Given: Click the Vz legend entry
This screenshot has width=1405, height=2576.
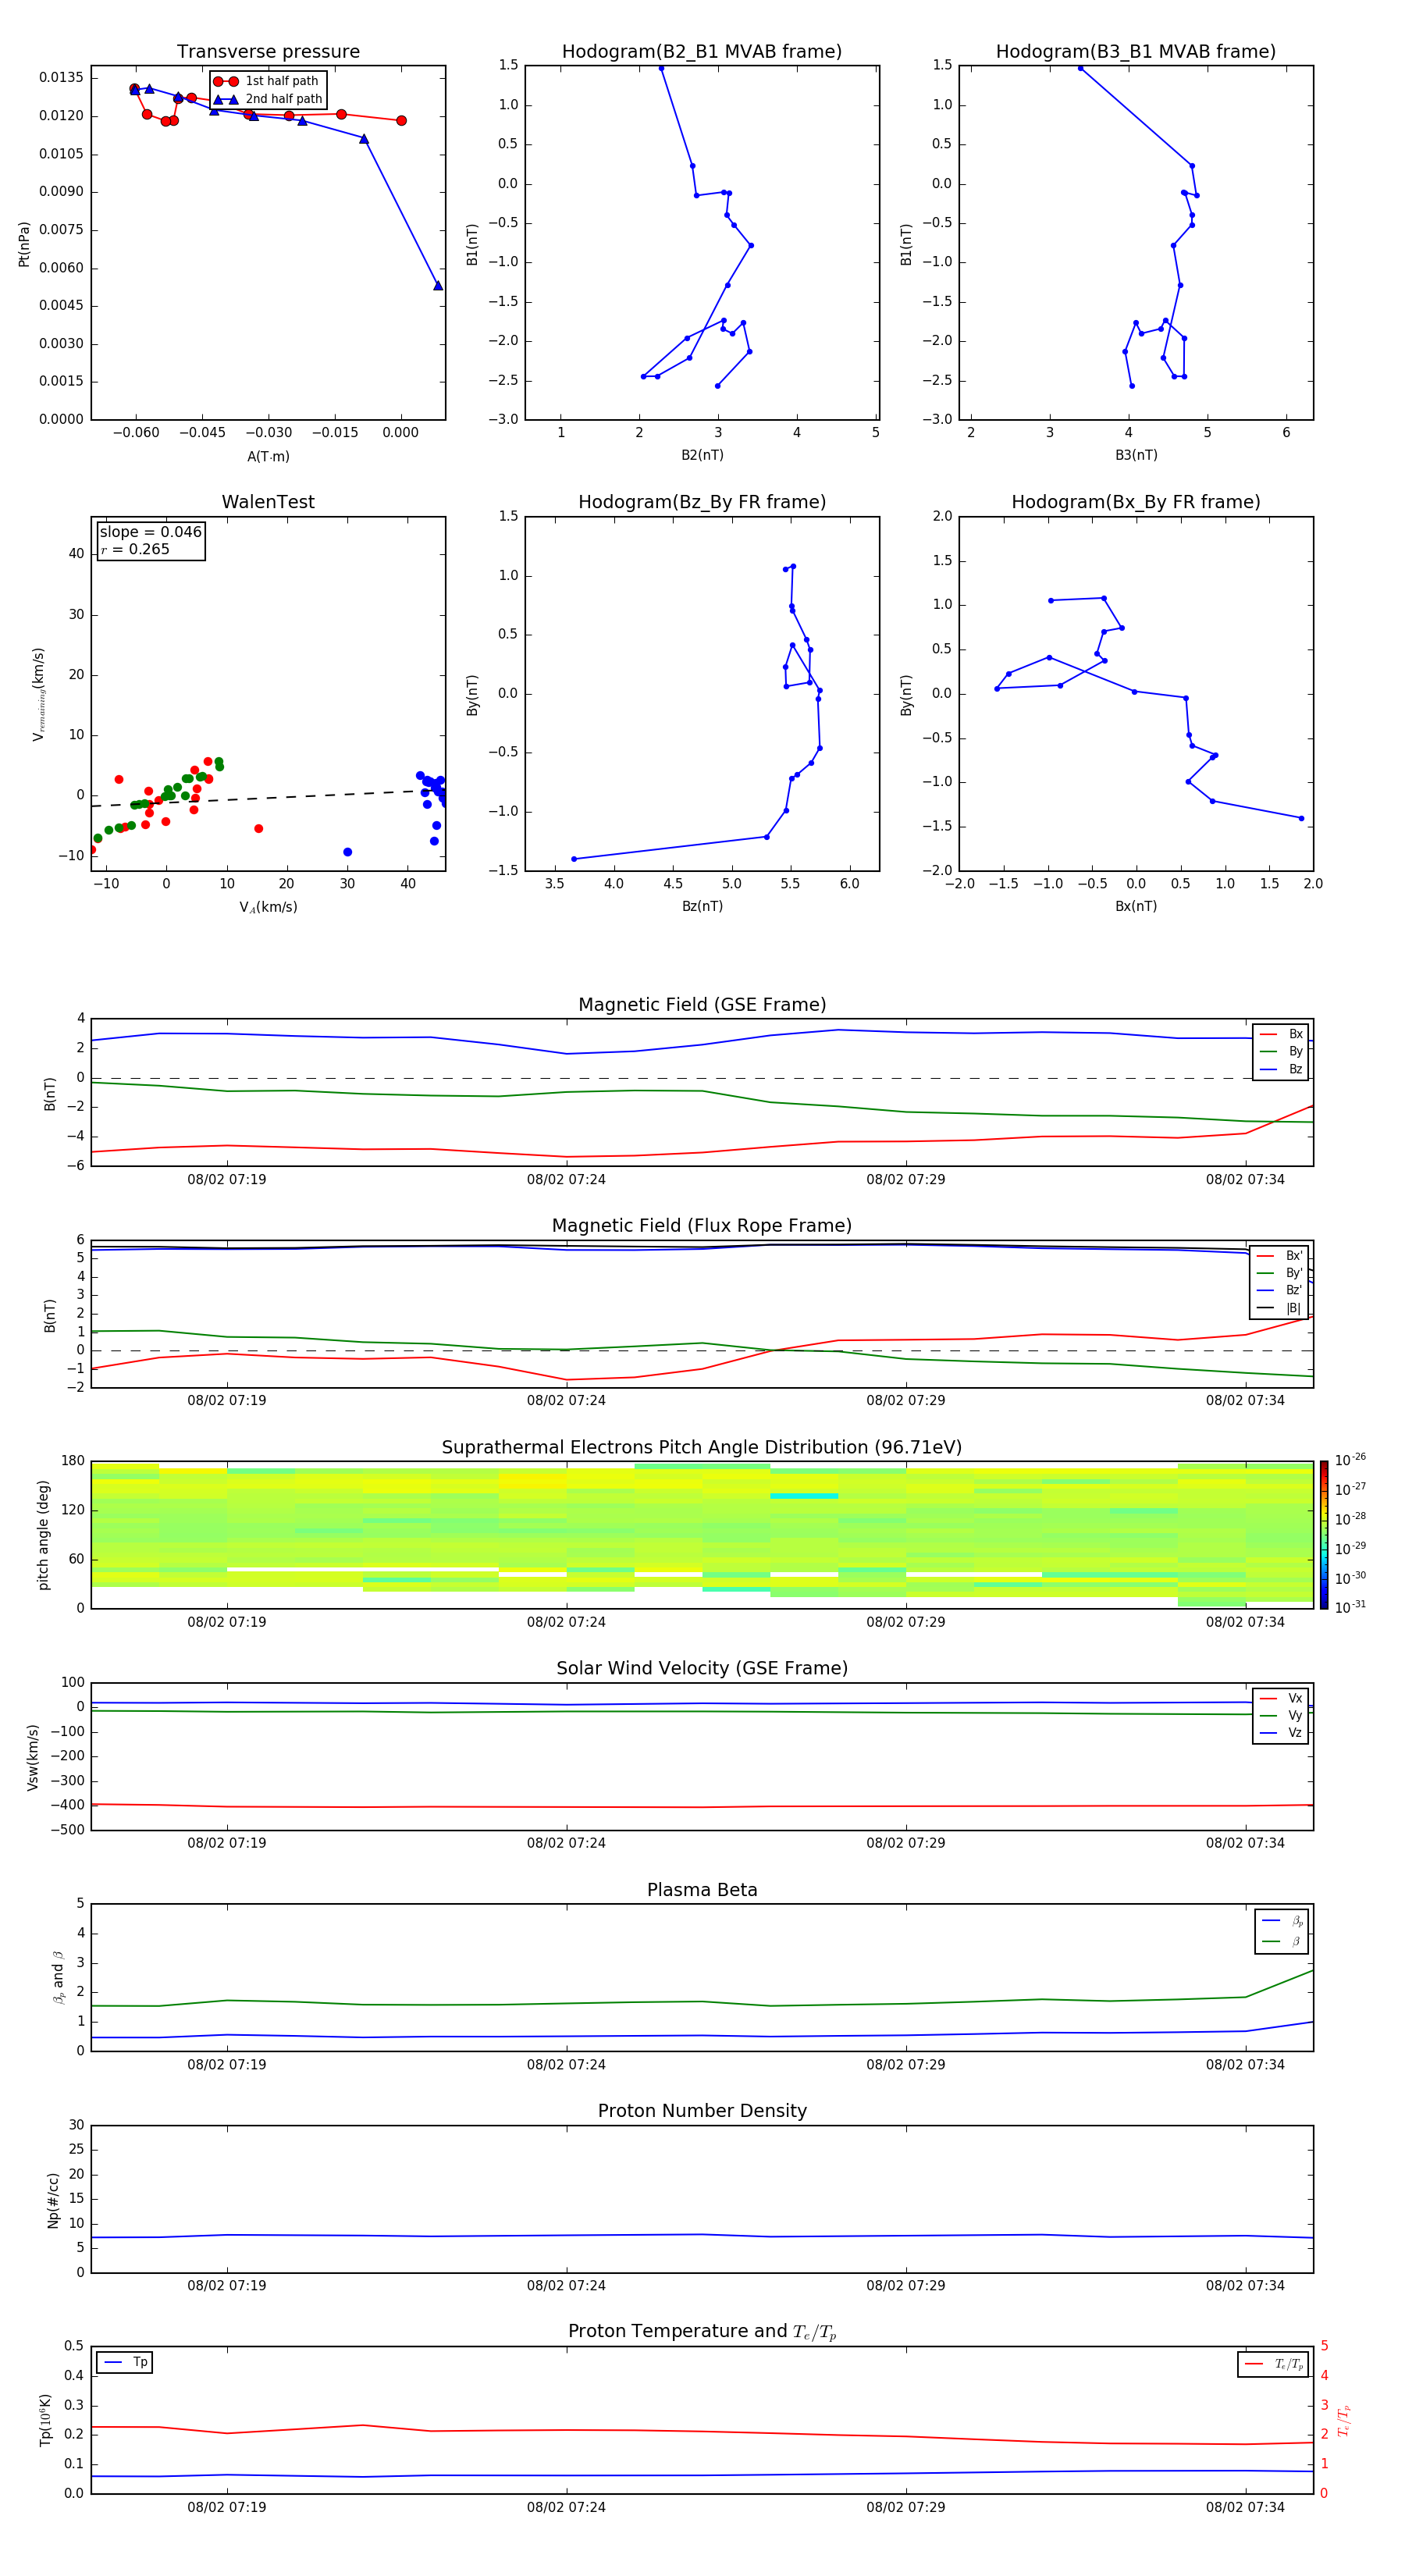Looking at the screenshot, I should point(1281,1733).
